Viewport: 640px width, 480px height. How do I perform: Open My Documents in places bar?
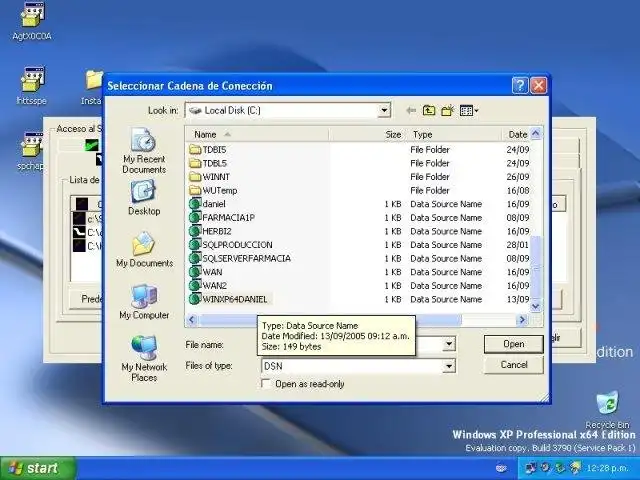144,250
